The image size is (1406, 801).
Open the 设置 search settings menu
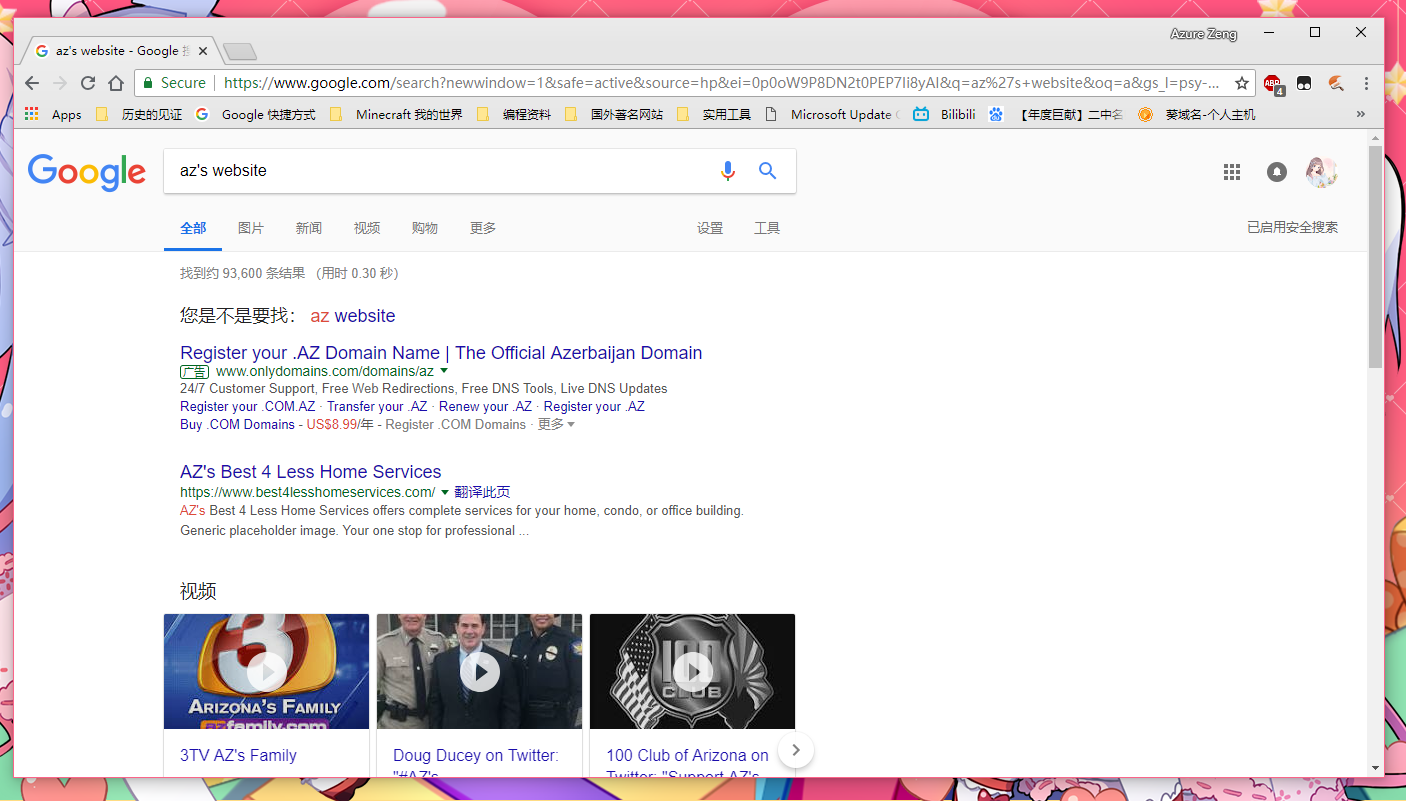coord(710,228)
